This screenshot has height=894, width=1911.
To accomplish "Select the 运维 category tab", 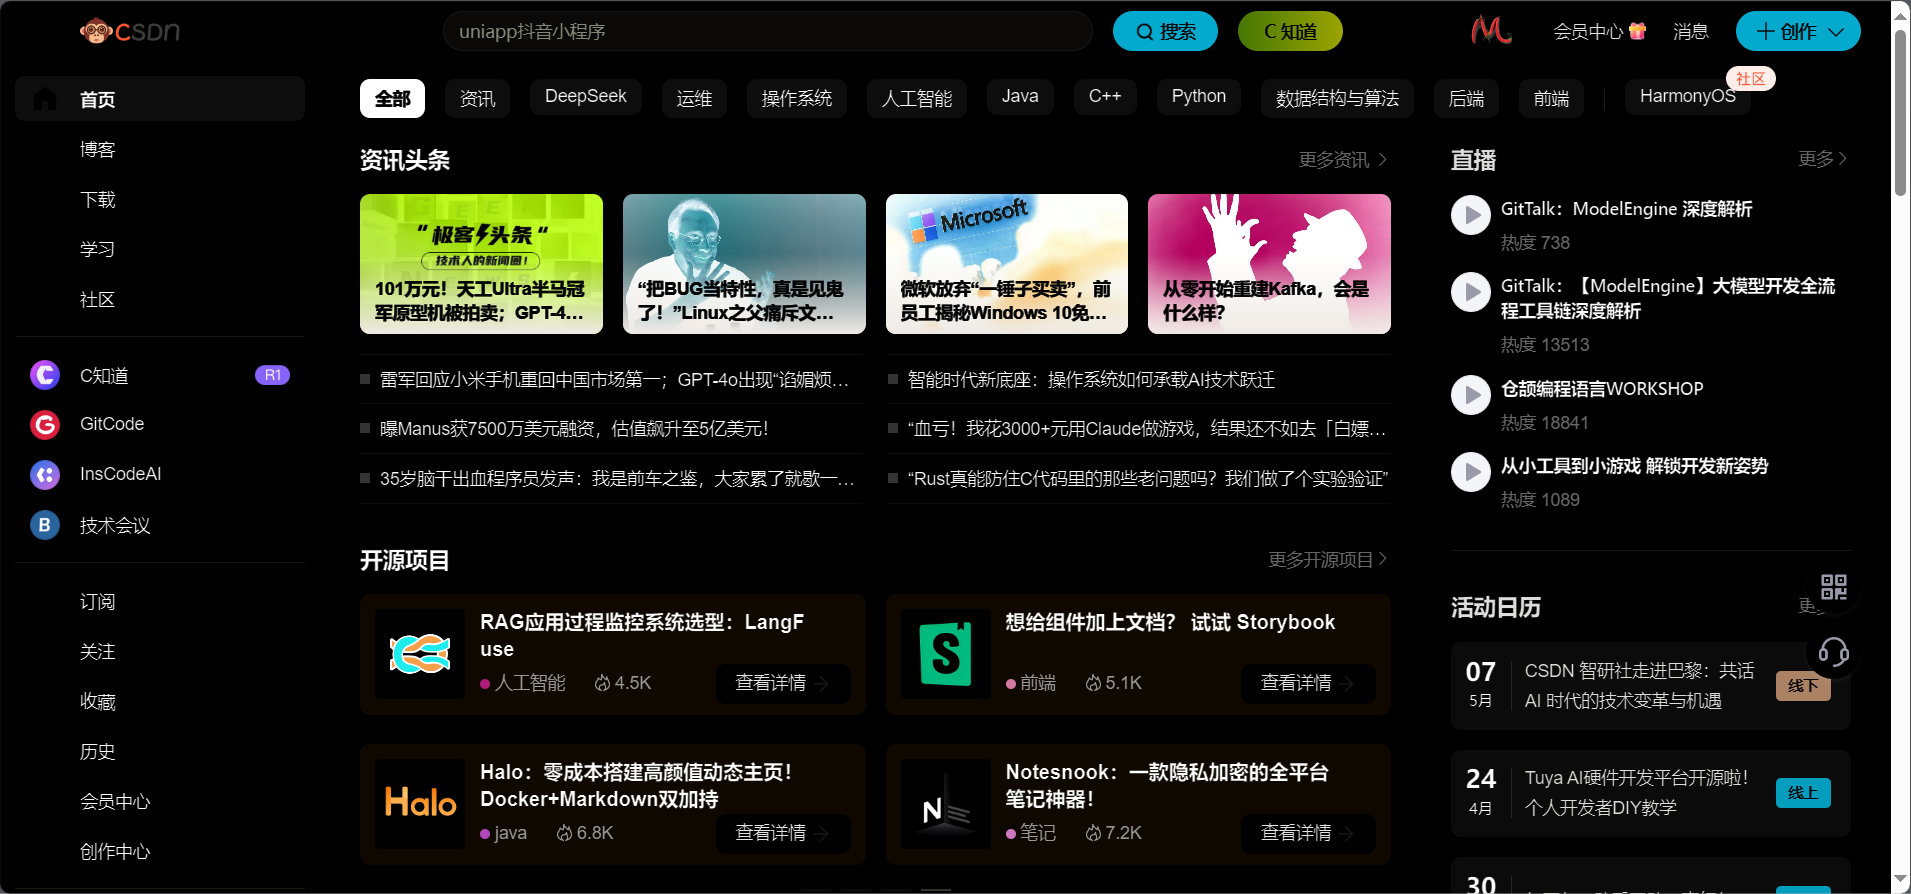I will (694, 98).
